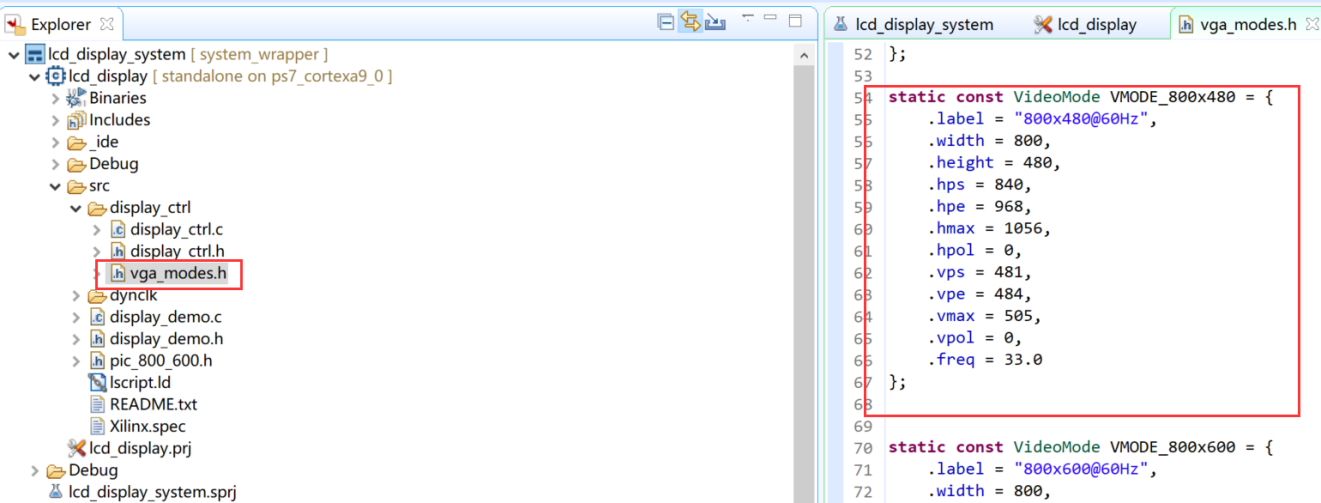Toggle Link with Editor in Explorer
Viewport: 1321px width, 503px height.
click(690, 22)
